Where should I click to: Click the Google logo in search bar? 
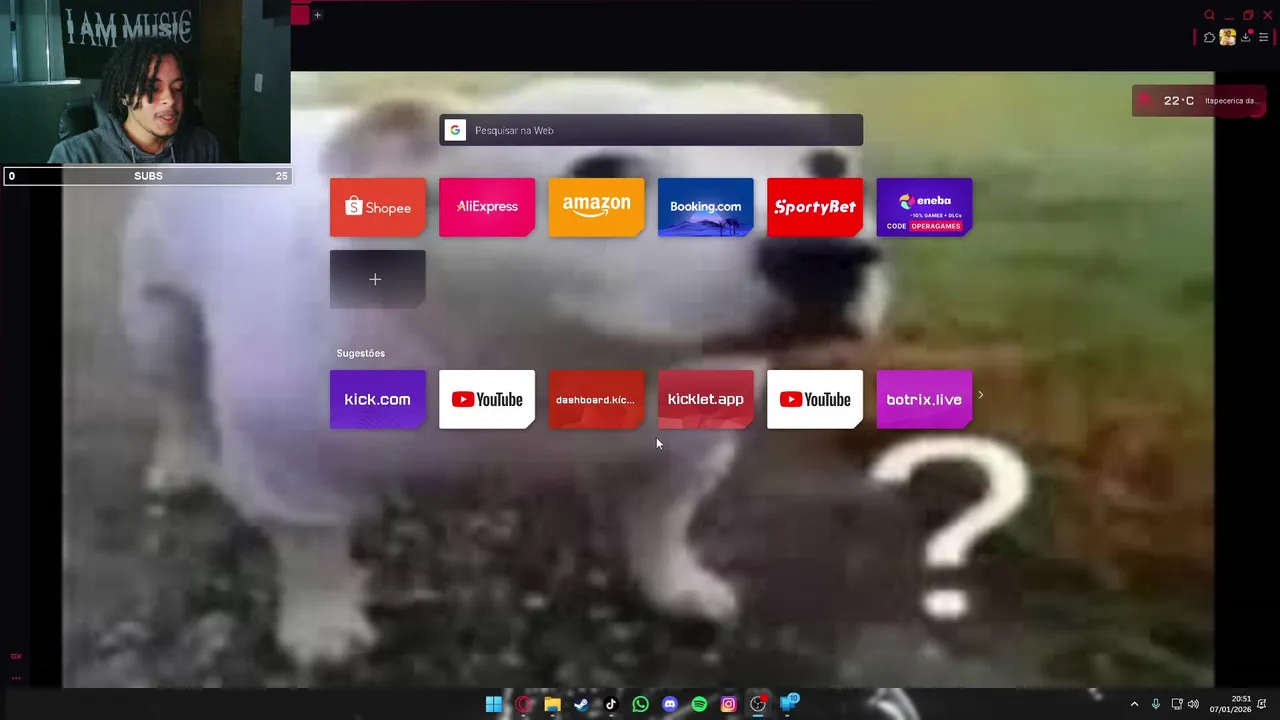click(x=455, y=130)
